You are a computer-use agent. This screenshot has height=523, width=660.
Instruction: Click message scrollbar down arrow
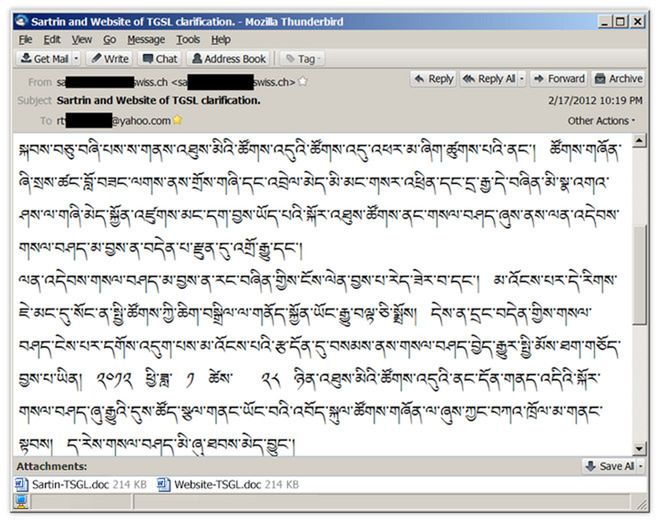(639, 449)
